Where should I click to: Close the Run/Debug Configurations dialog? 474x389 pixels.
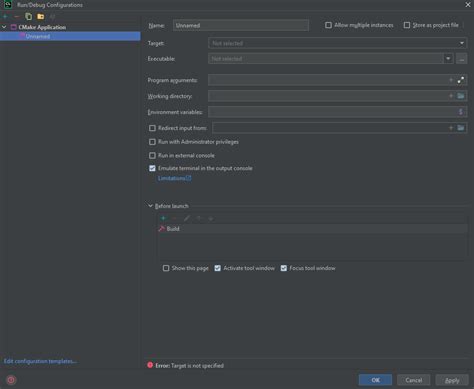[x=468, y=5]
